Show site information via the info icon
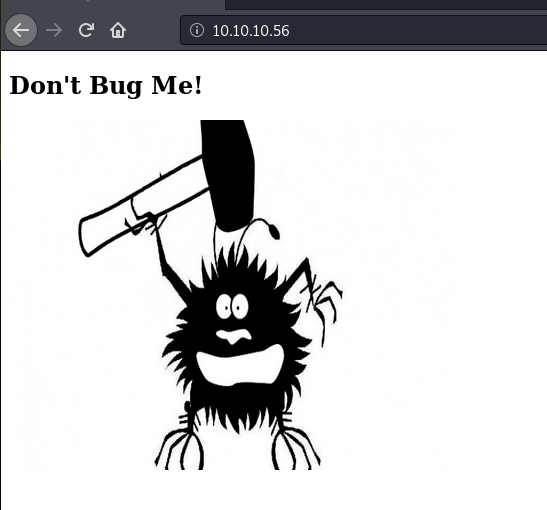Viewport: 547px width, 510px height. (197, 30)
